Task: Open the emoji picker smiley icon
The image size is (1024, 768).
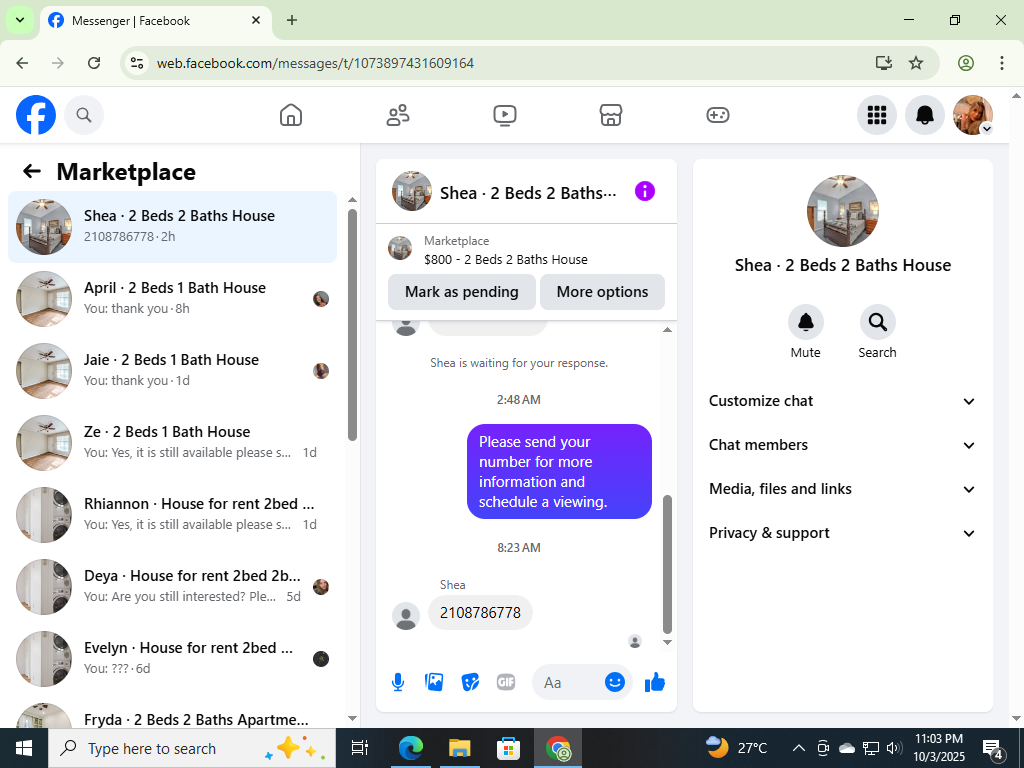Action: click(x=615, y=682)
